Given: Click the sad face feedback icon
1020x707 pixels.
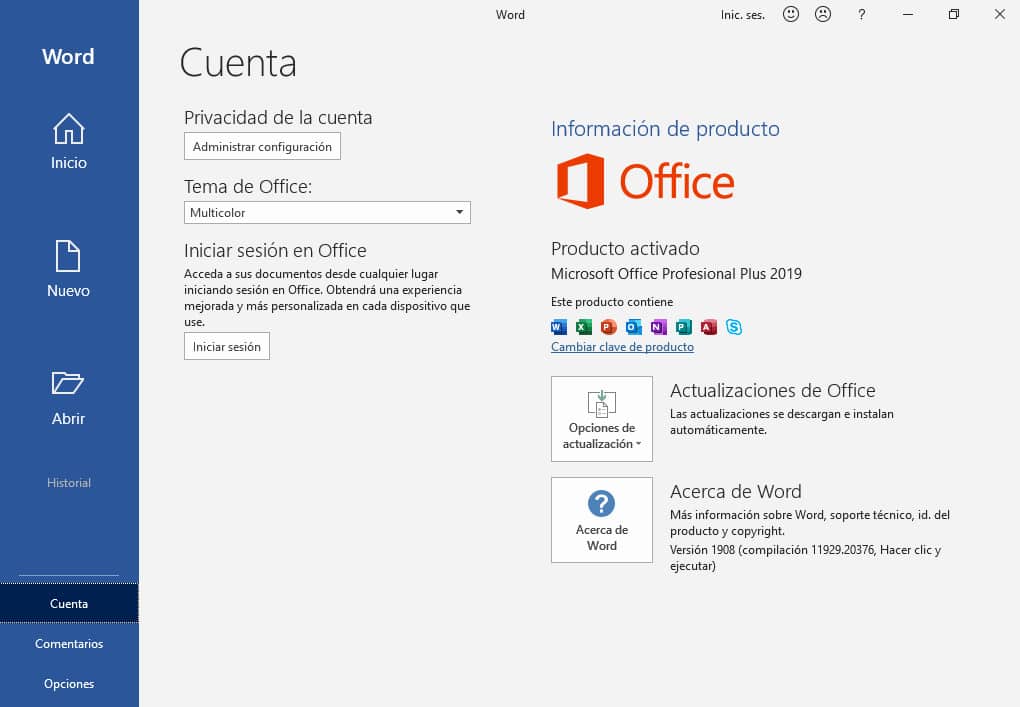Looking at the screenshot, I should 823,15.
